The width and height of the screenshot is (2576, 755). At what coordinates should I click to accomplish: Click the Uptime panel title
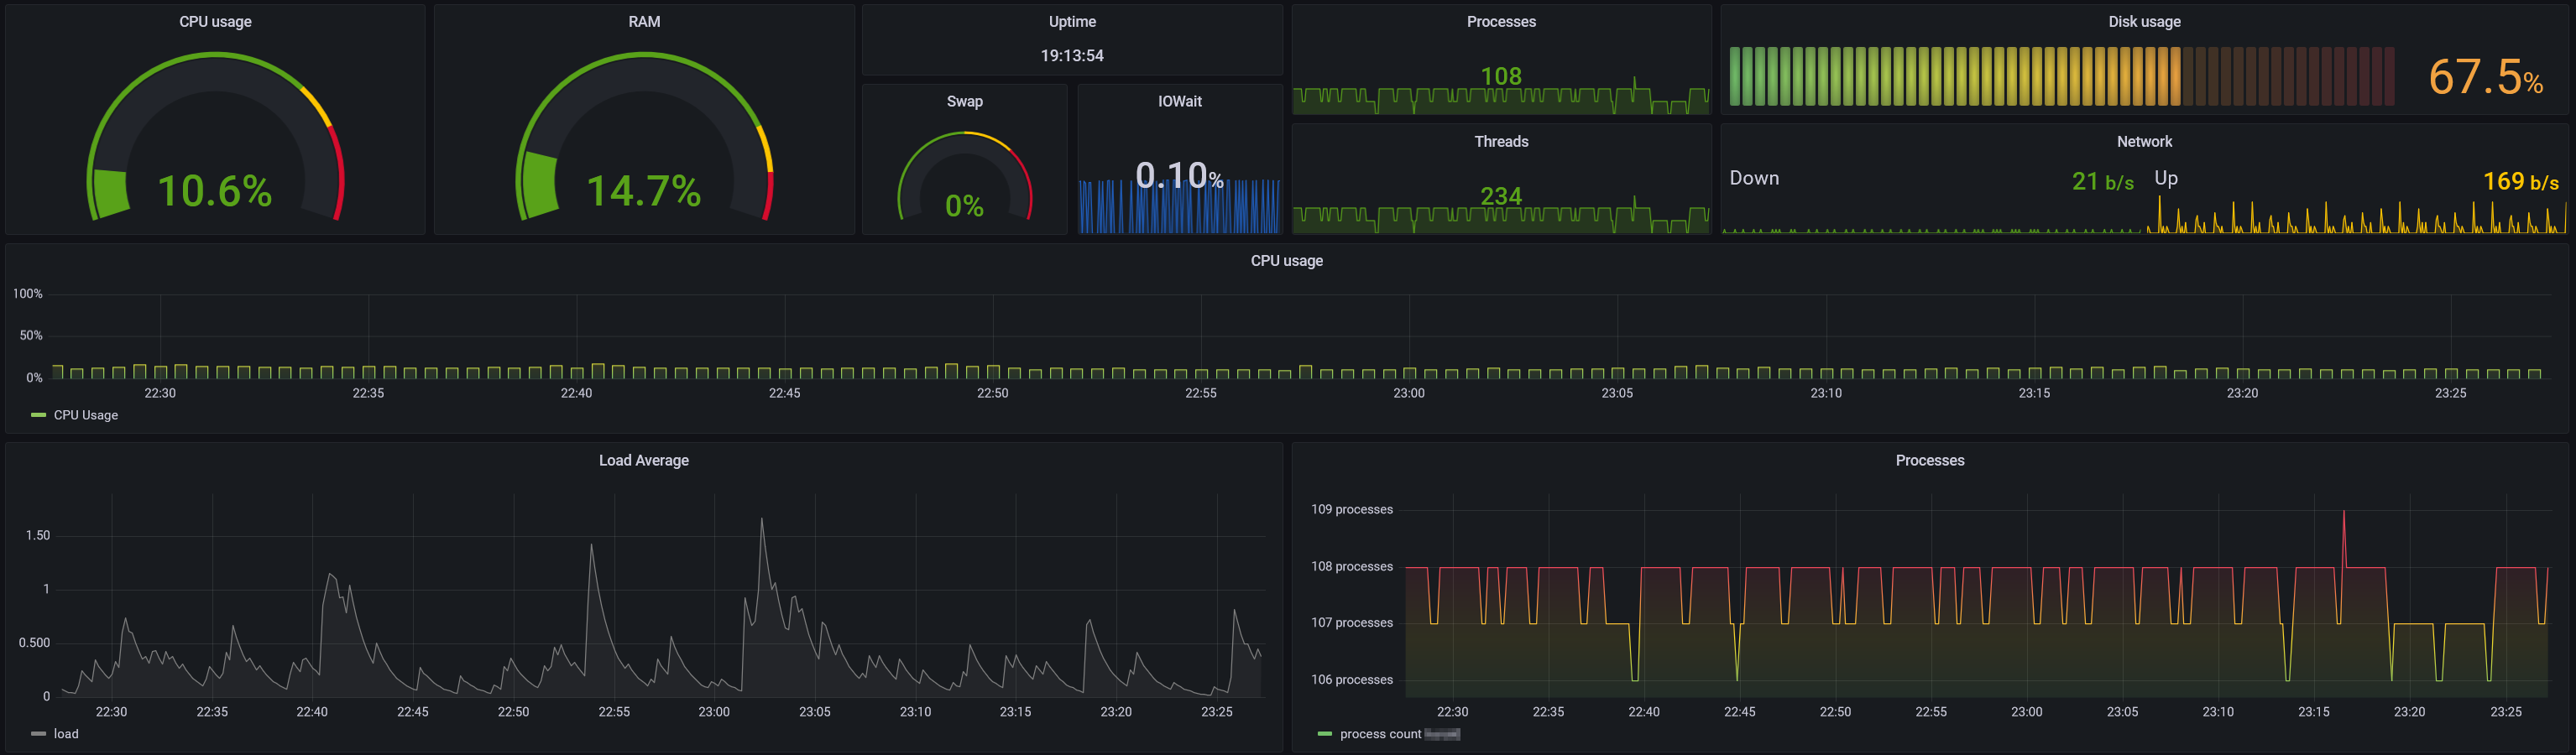[1072, 21]
